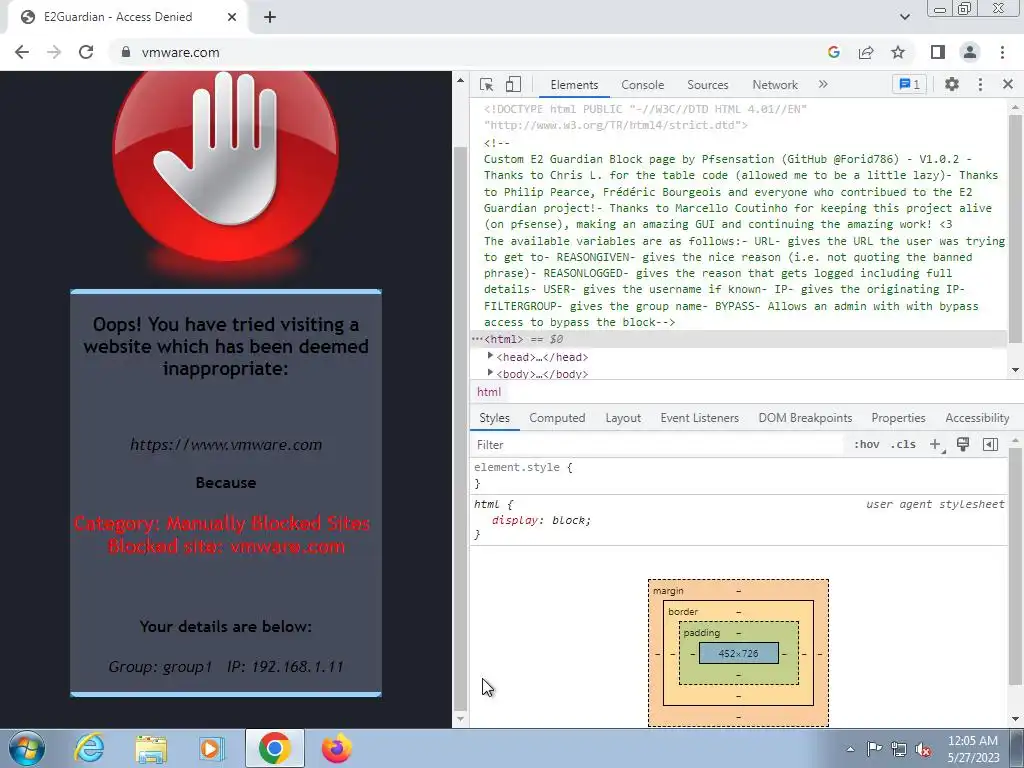
Task: Click the element.style rule block
Action: [x=738, y=475]
